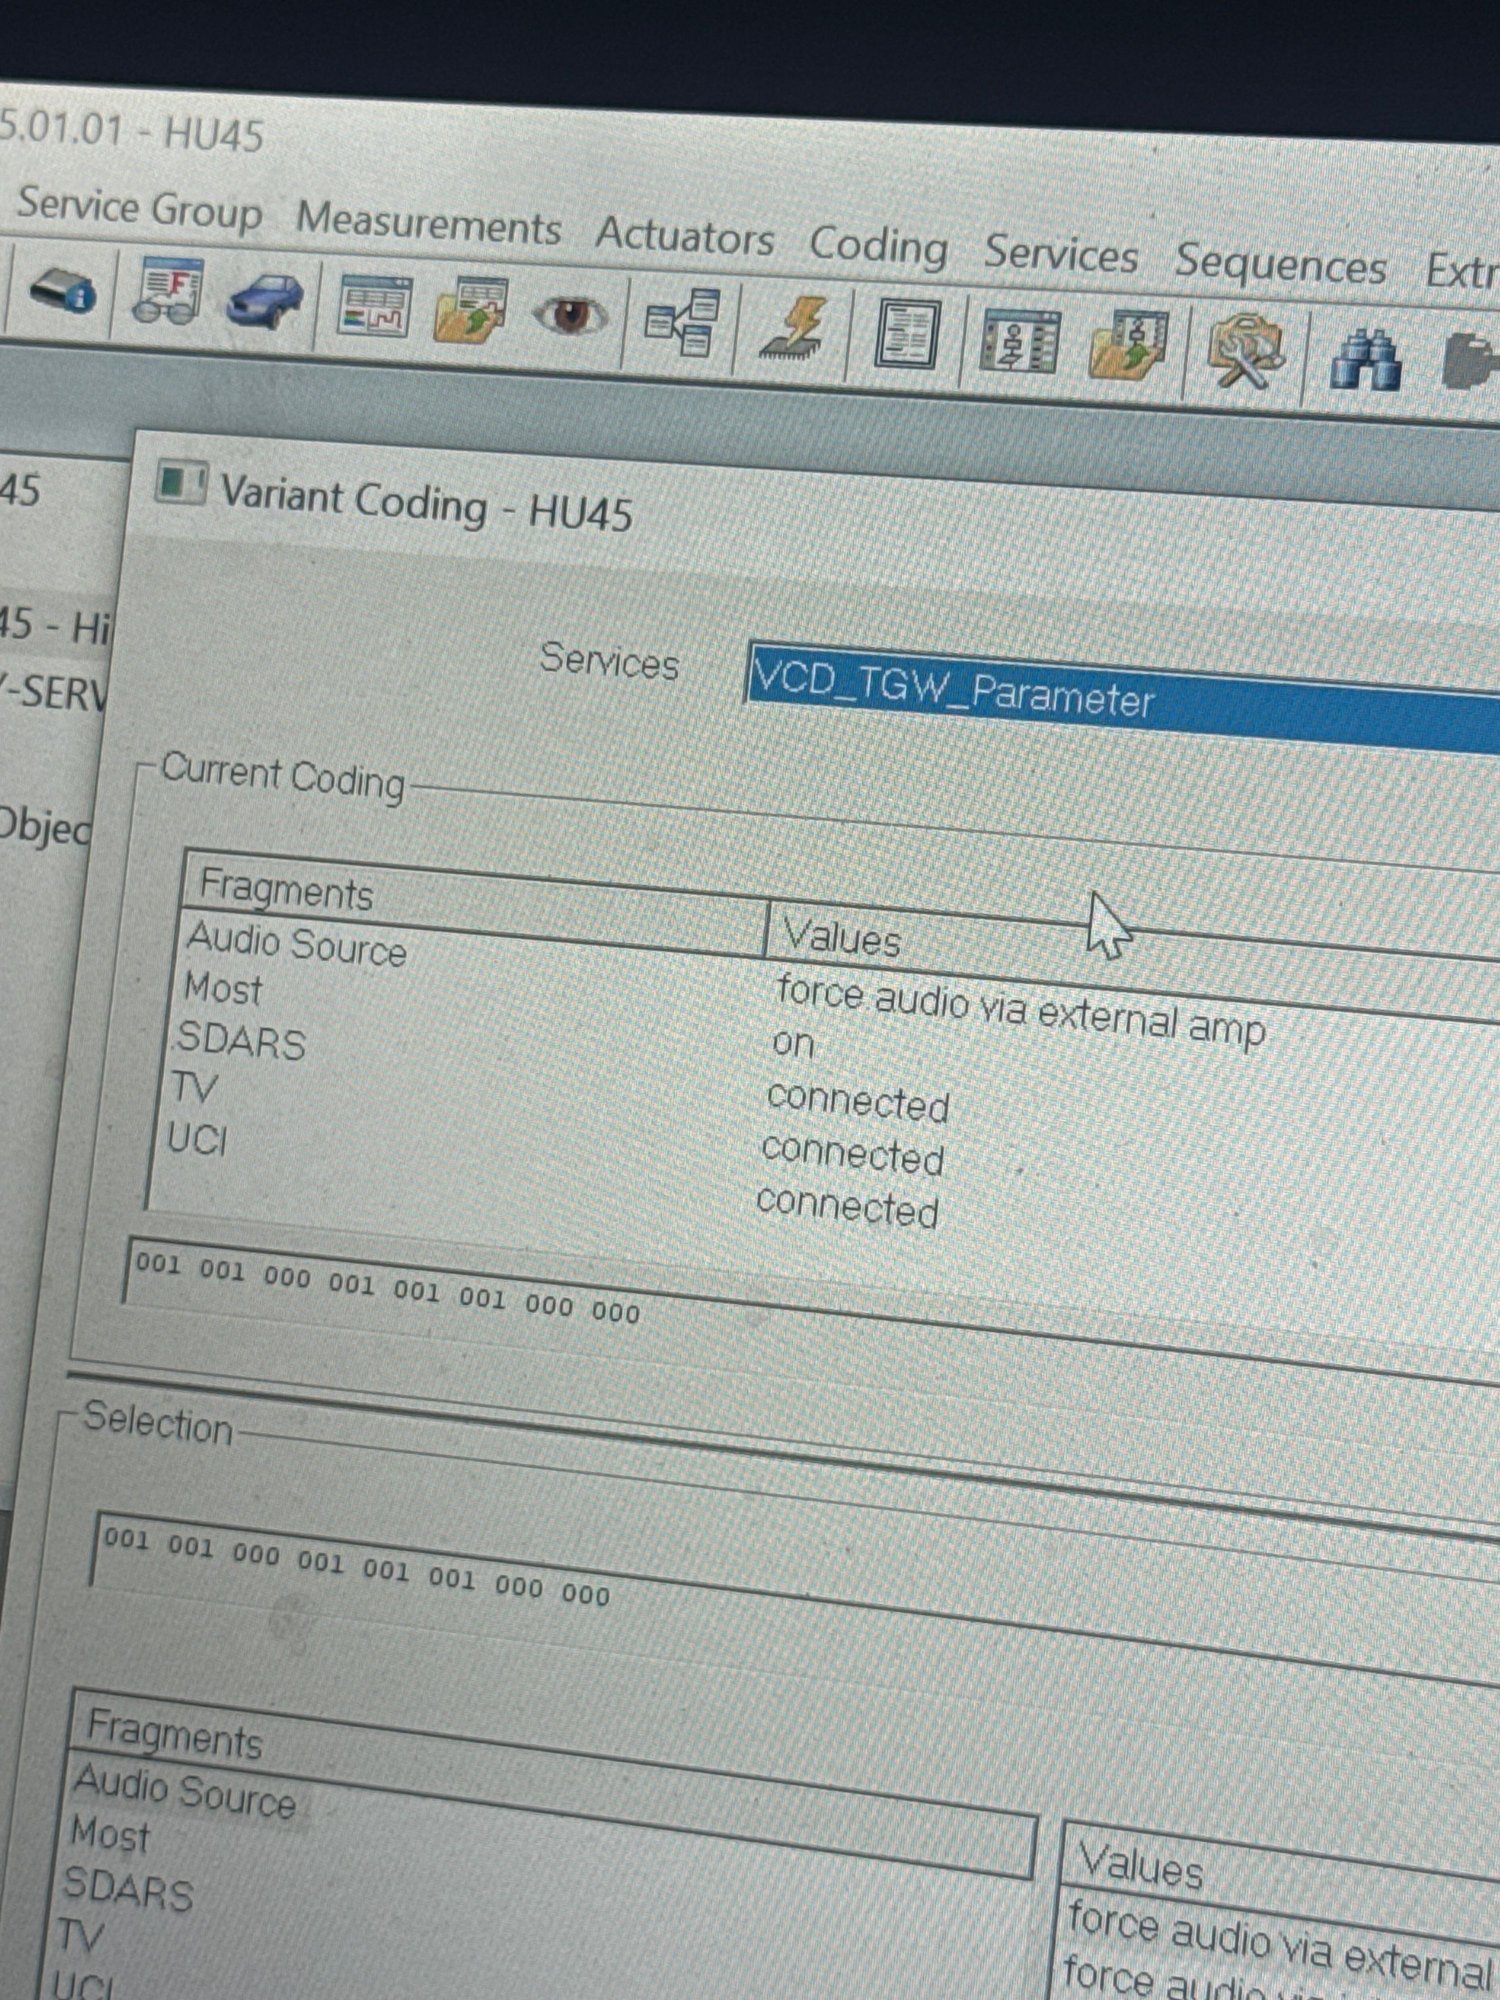Screen dimensions: 1500x2000
Task: Click the eye toolbar icon
Action: (569, 317)
